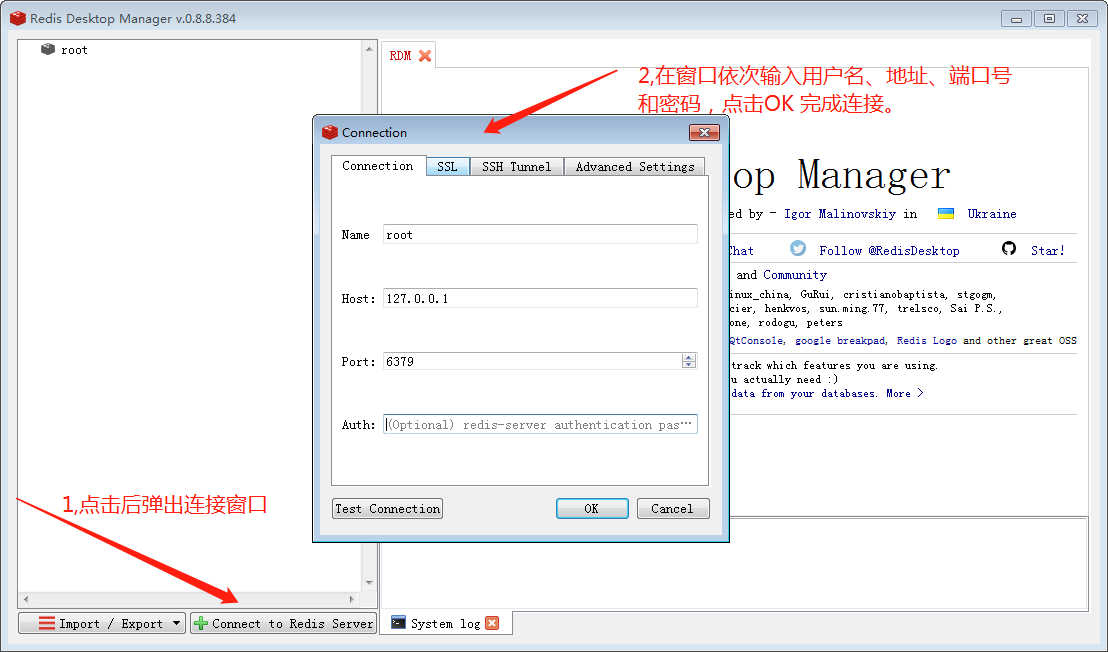Click right arrow of horizontal tree scrollbar
The image size is (1108, 652).
(x=352, y=599)
